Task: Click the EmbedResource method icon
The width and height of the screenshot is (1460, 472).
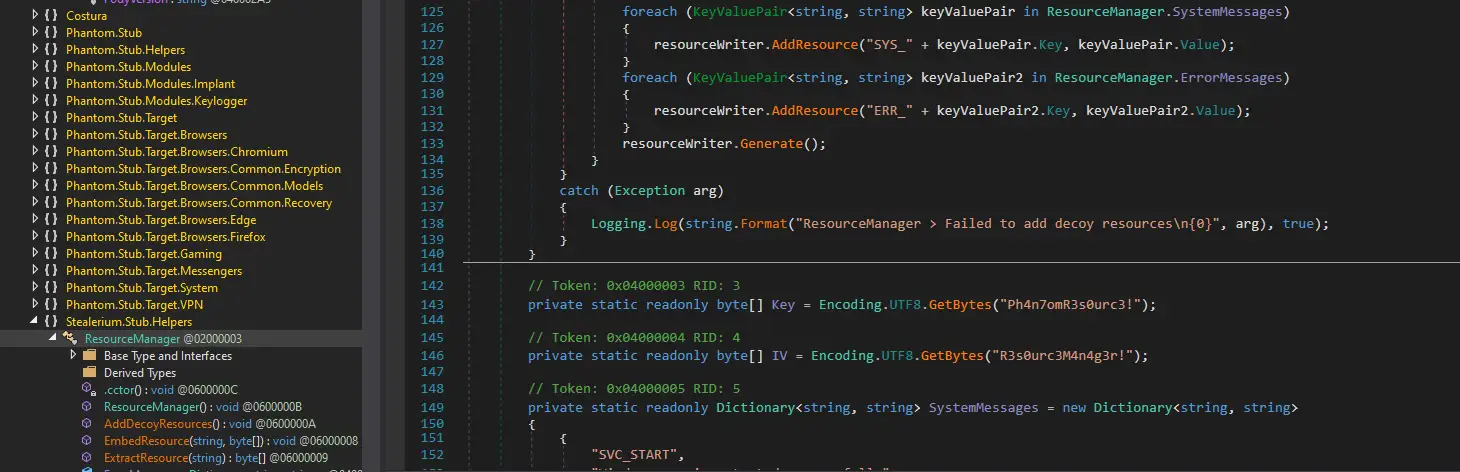Action: click(87, 441)
